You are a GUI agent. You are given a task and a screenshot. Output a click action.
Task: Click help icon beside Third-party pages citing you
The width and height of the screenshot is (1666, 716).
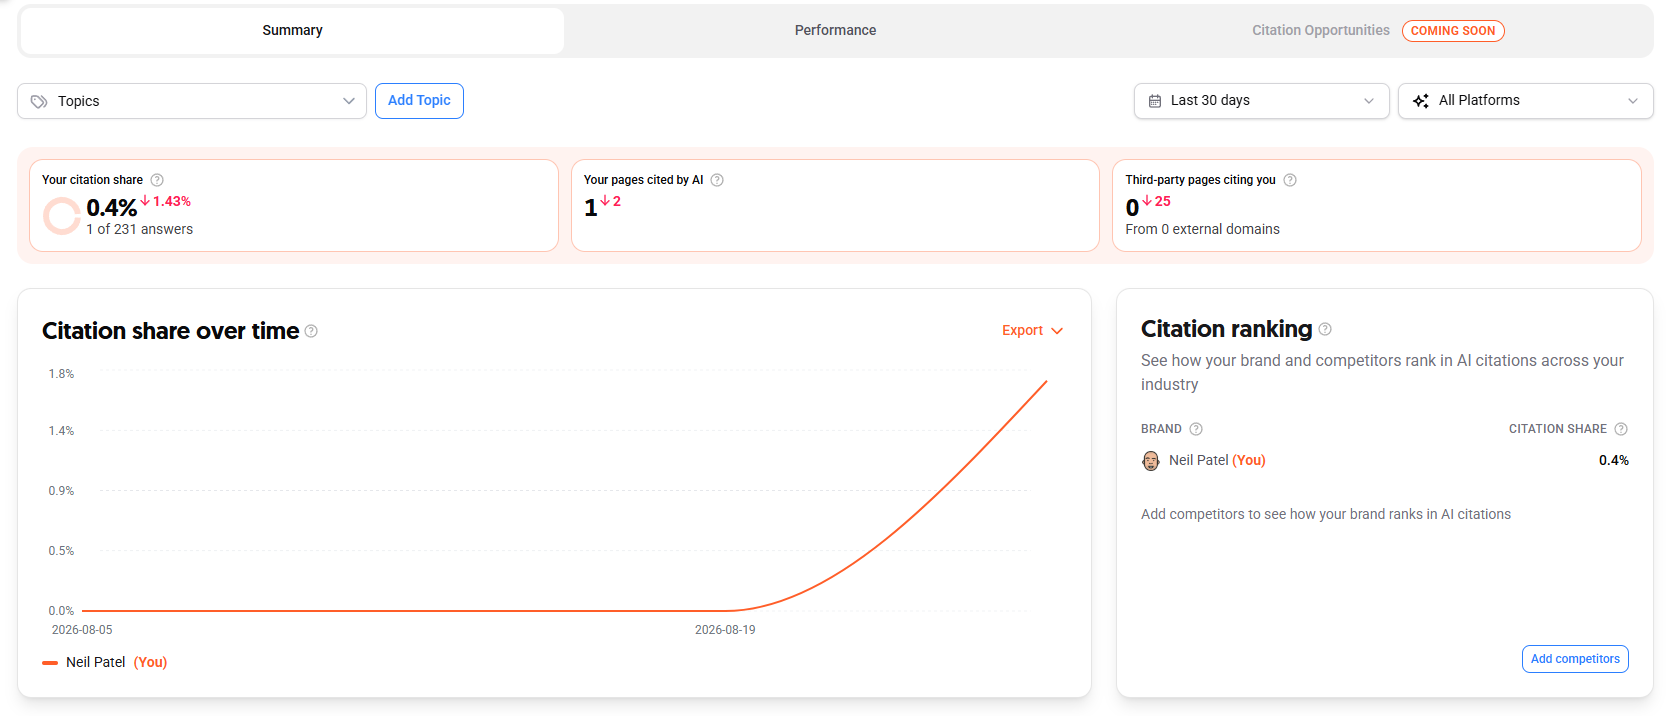1290,180
